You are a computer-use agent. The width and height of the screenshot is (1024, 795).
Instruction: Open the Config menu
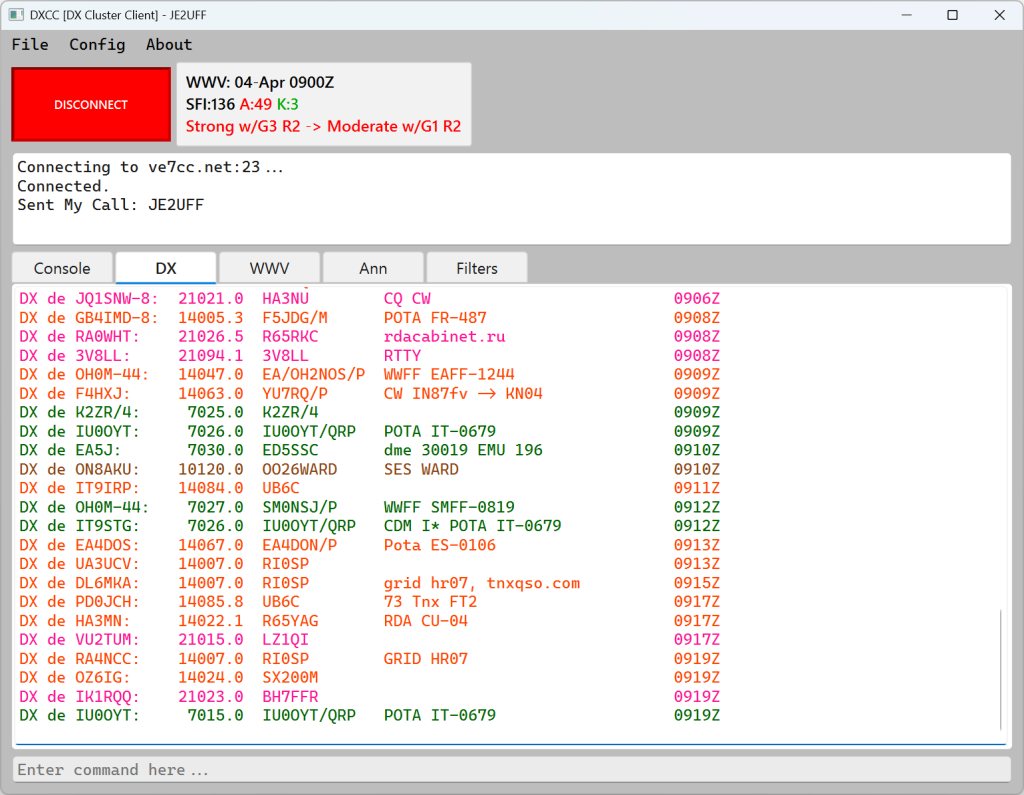pyautogui.click(x=97, y=44)
